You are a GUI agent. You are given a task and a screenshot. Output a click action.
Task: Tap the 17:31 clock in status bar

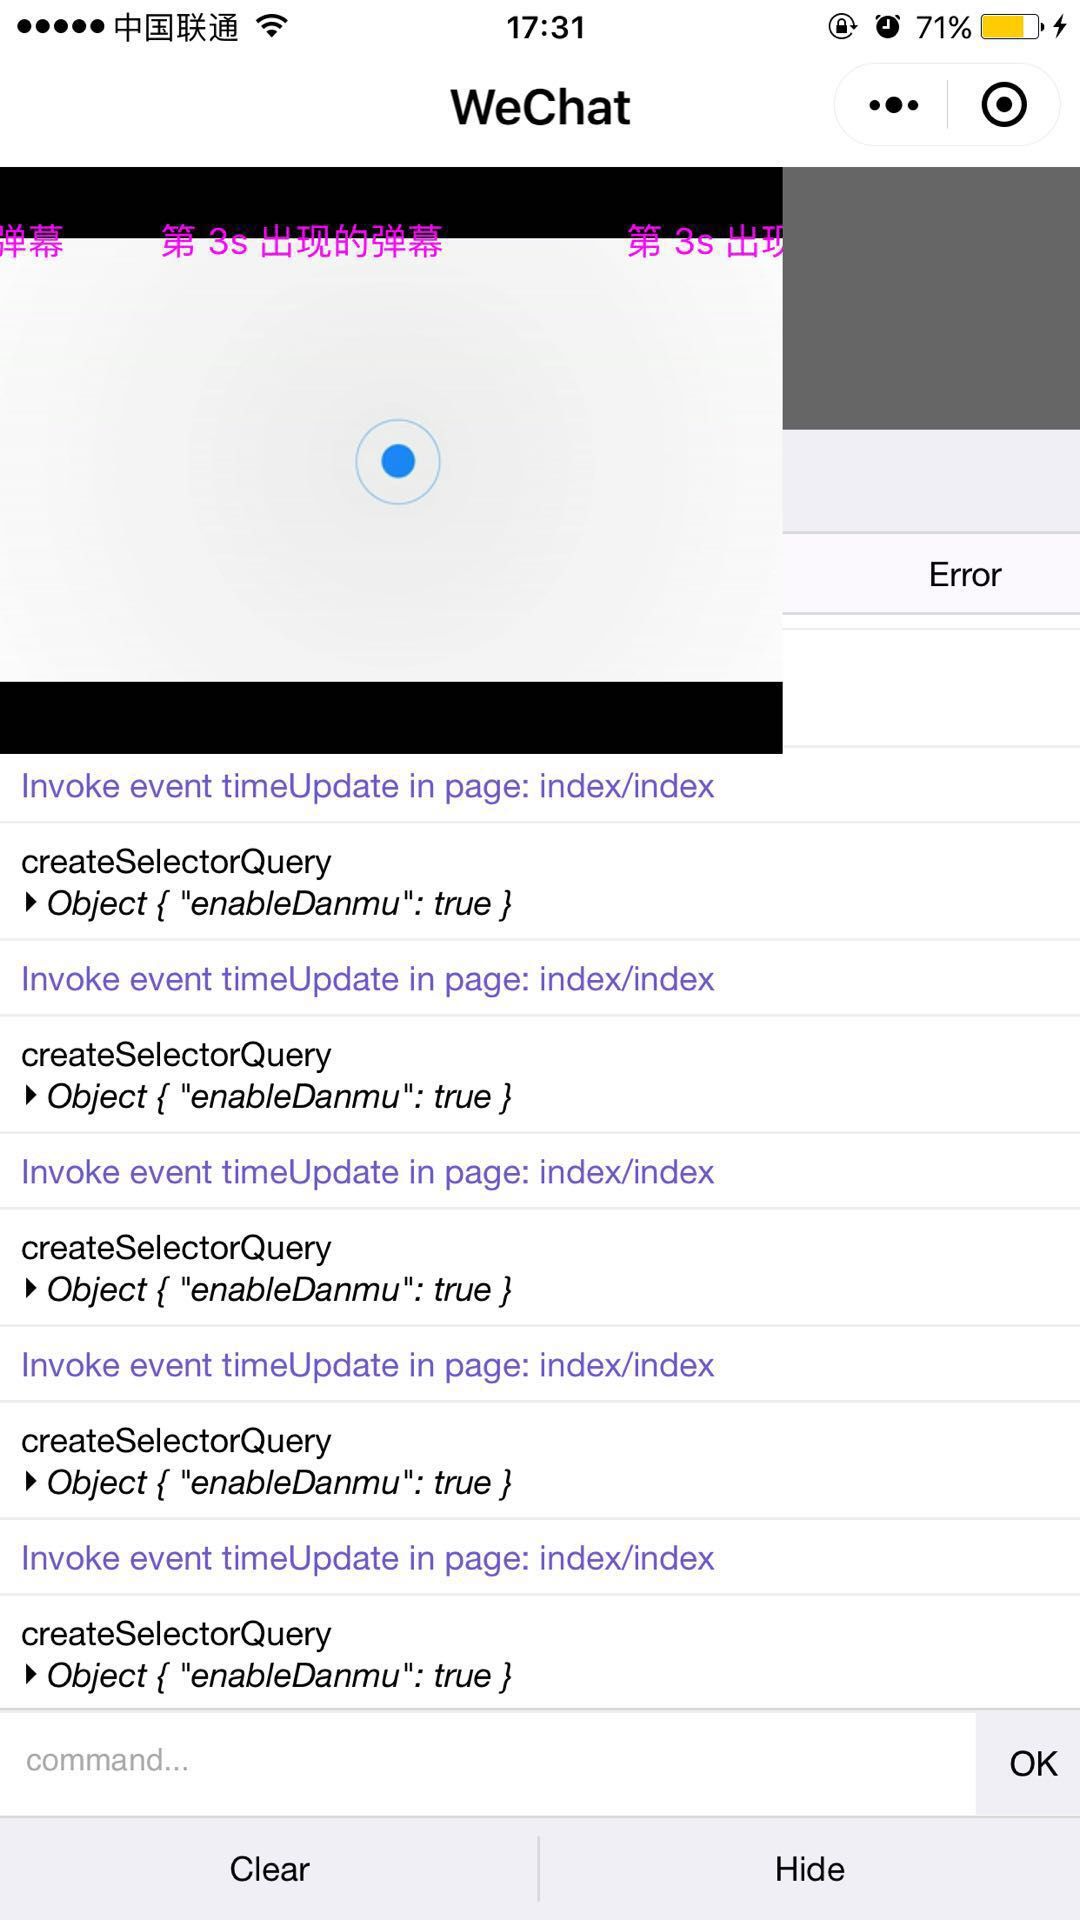[x=545, y=27]
